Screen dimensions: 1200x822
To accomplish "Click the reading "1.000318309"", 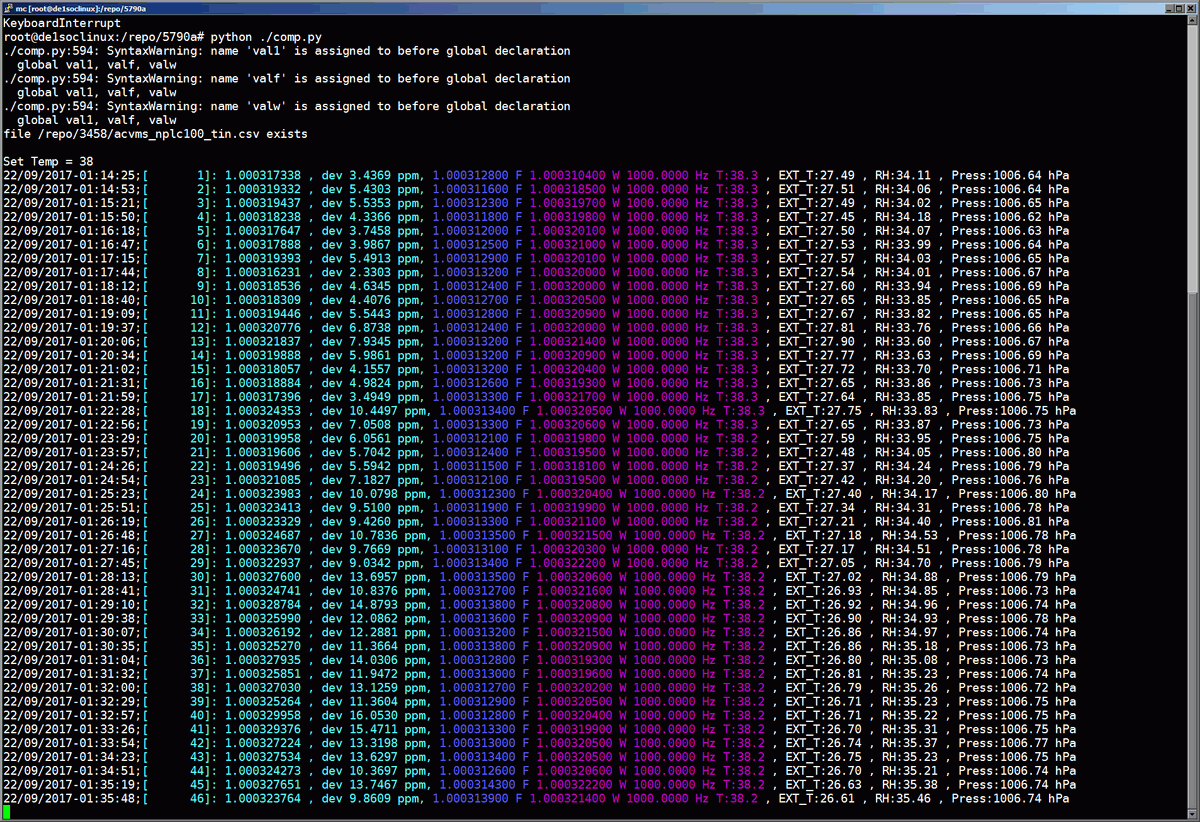I will (262, 302).
